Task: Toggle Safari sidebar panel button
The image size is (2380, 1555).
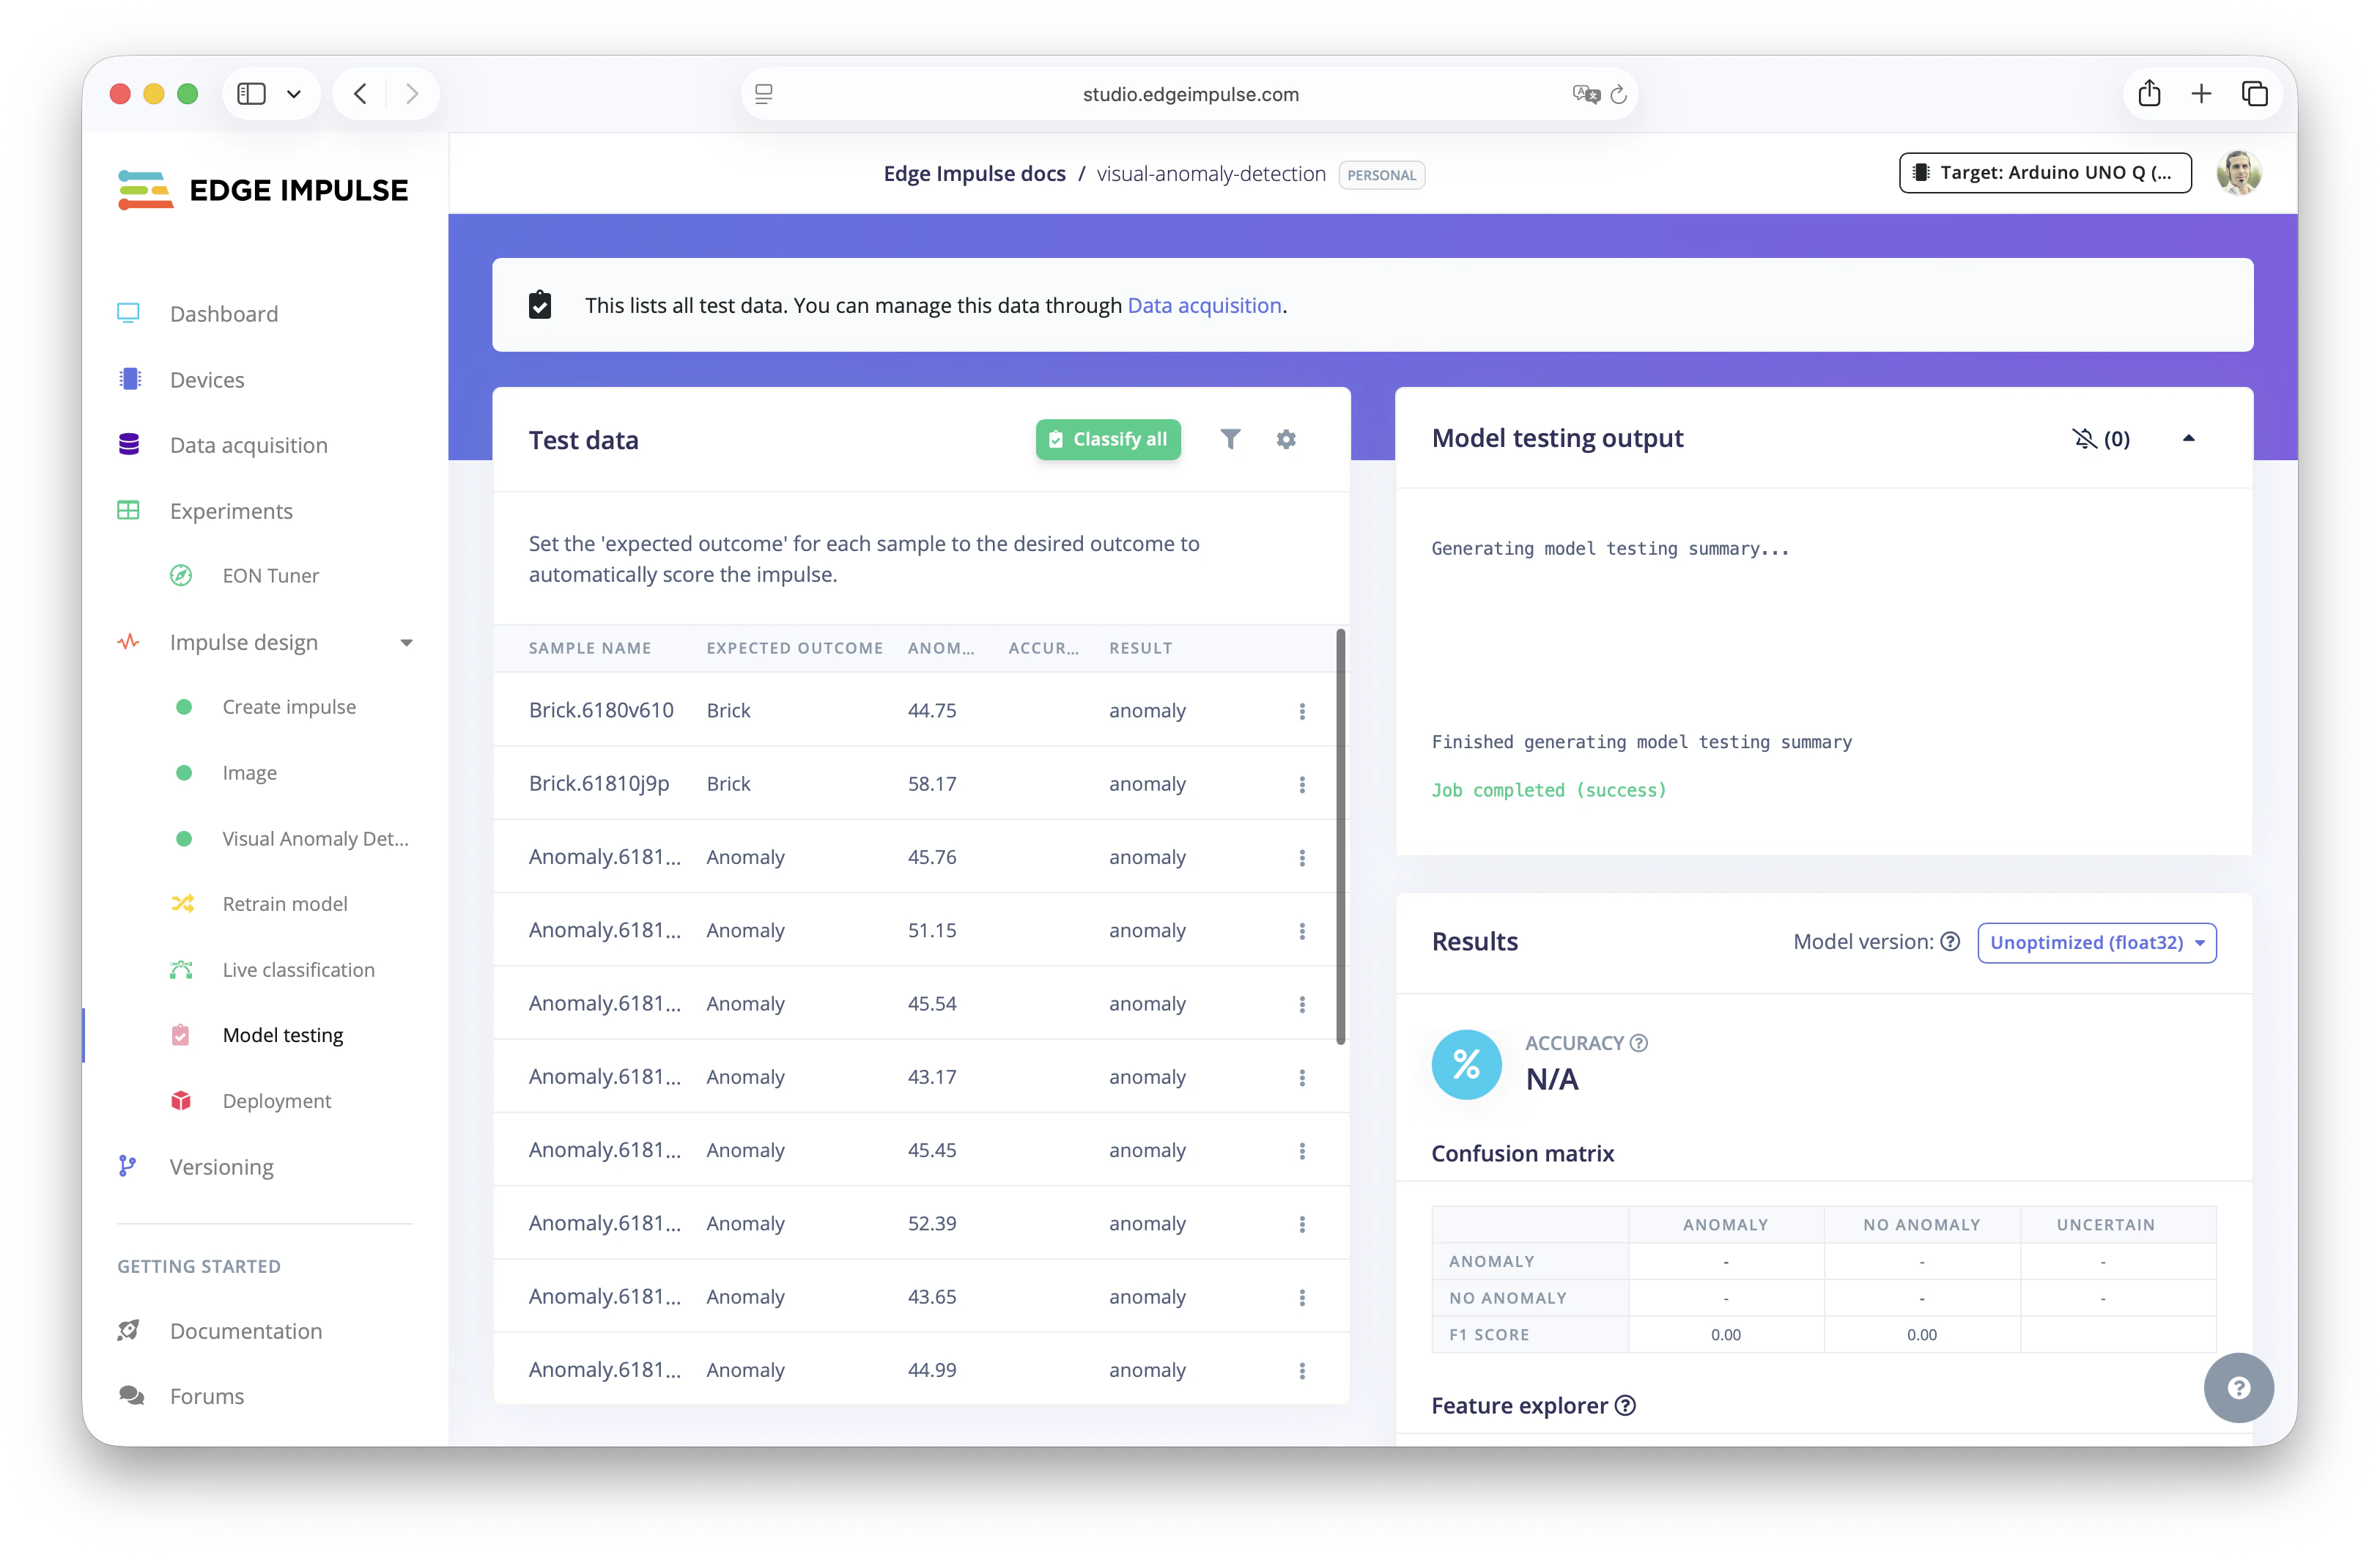Action: pos(252,94)
